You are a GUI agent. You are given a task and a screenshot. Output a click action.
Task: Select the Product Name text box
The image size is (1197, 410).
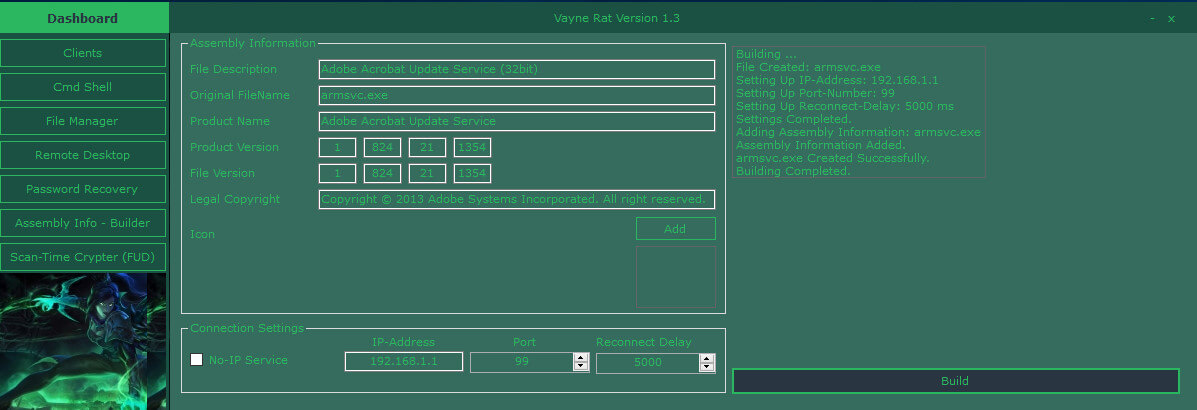point(516,121)
